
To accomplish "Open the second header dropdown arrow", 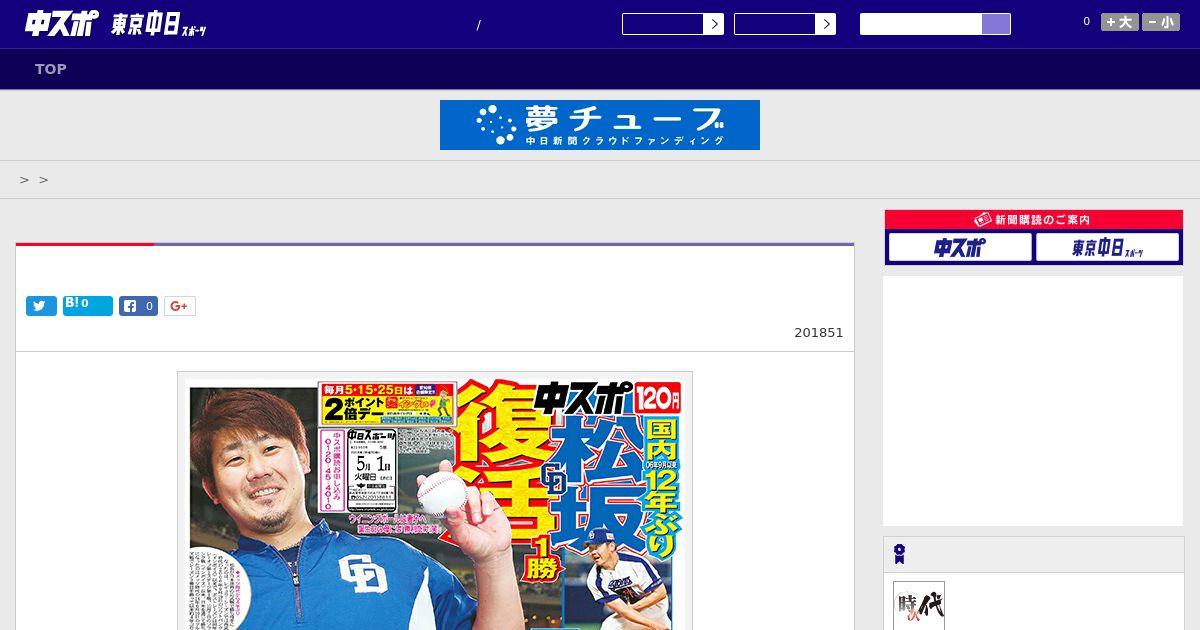I will point(825,24).
